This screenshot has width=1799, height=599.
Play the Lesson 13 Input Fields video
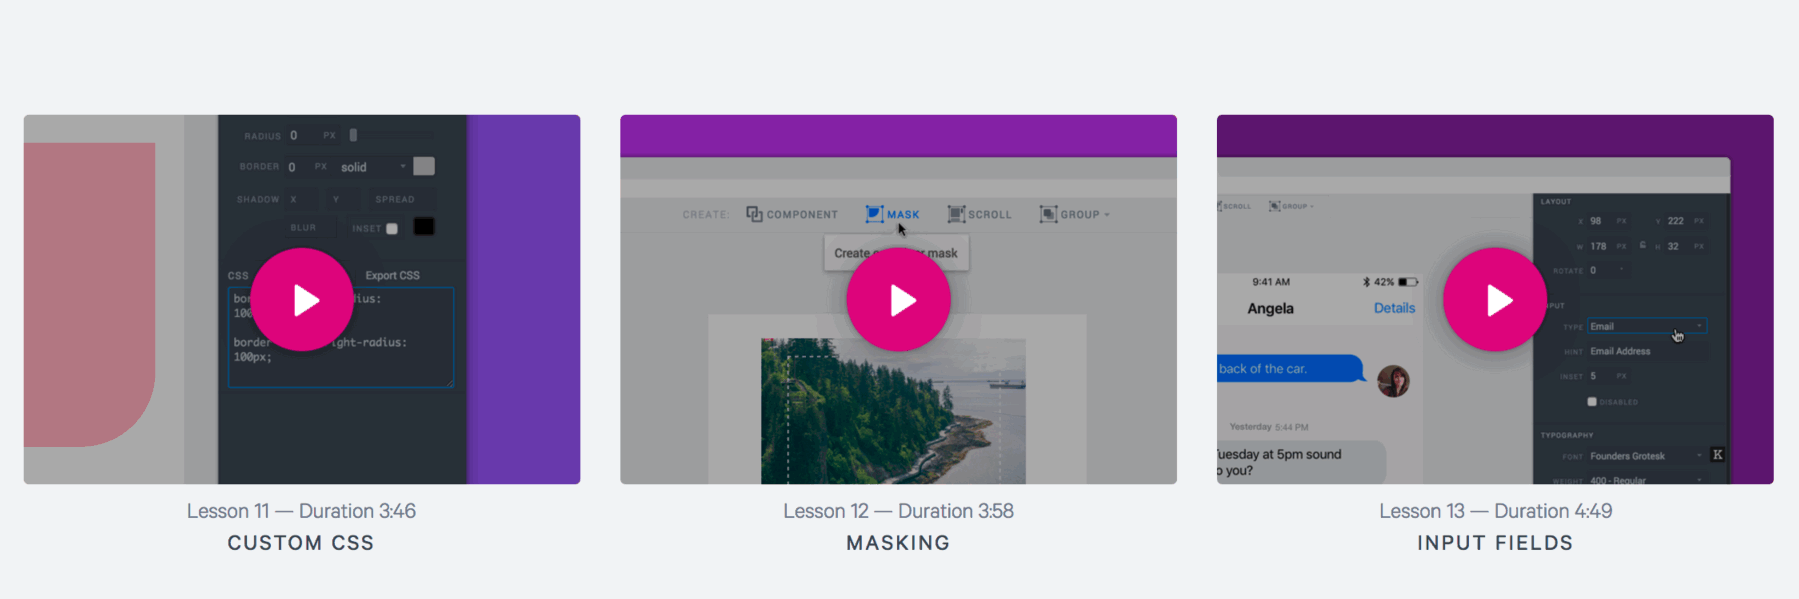(x=1495, y=300)
